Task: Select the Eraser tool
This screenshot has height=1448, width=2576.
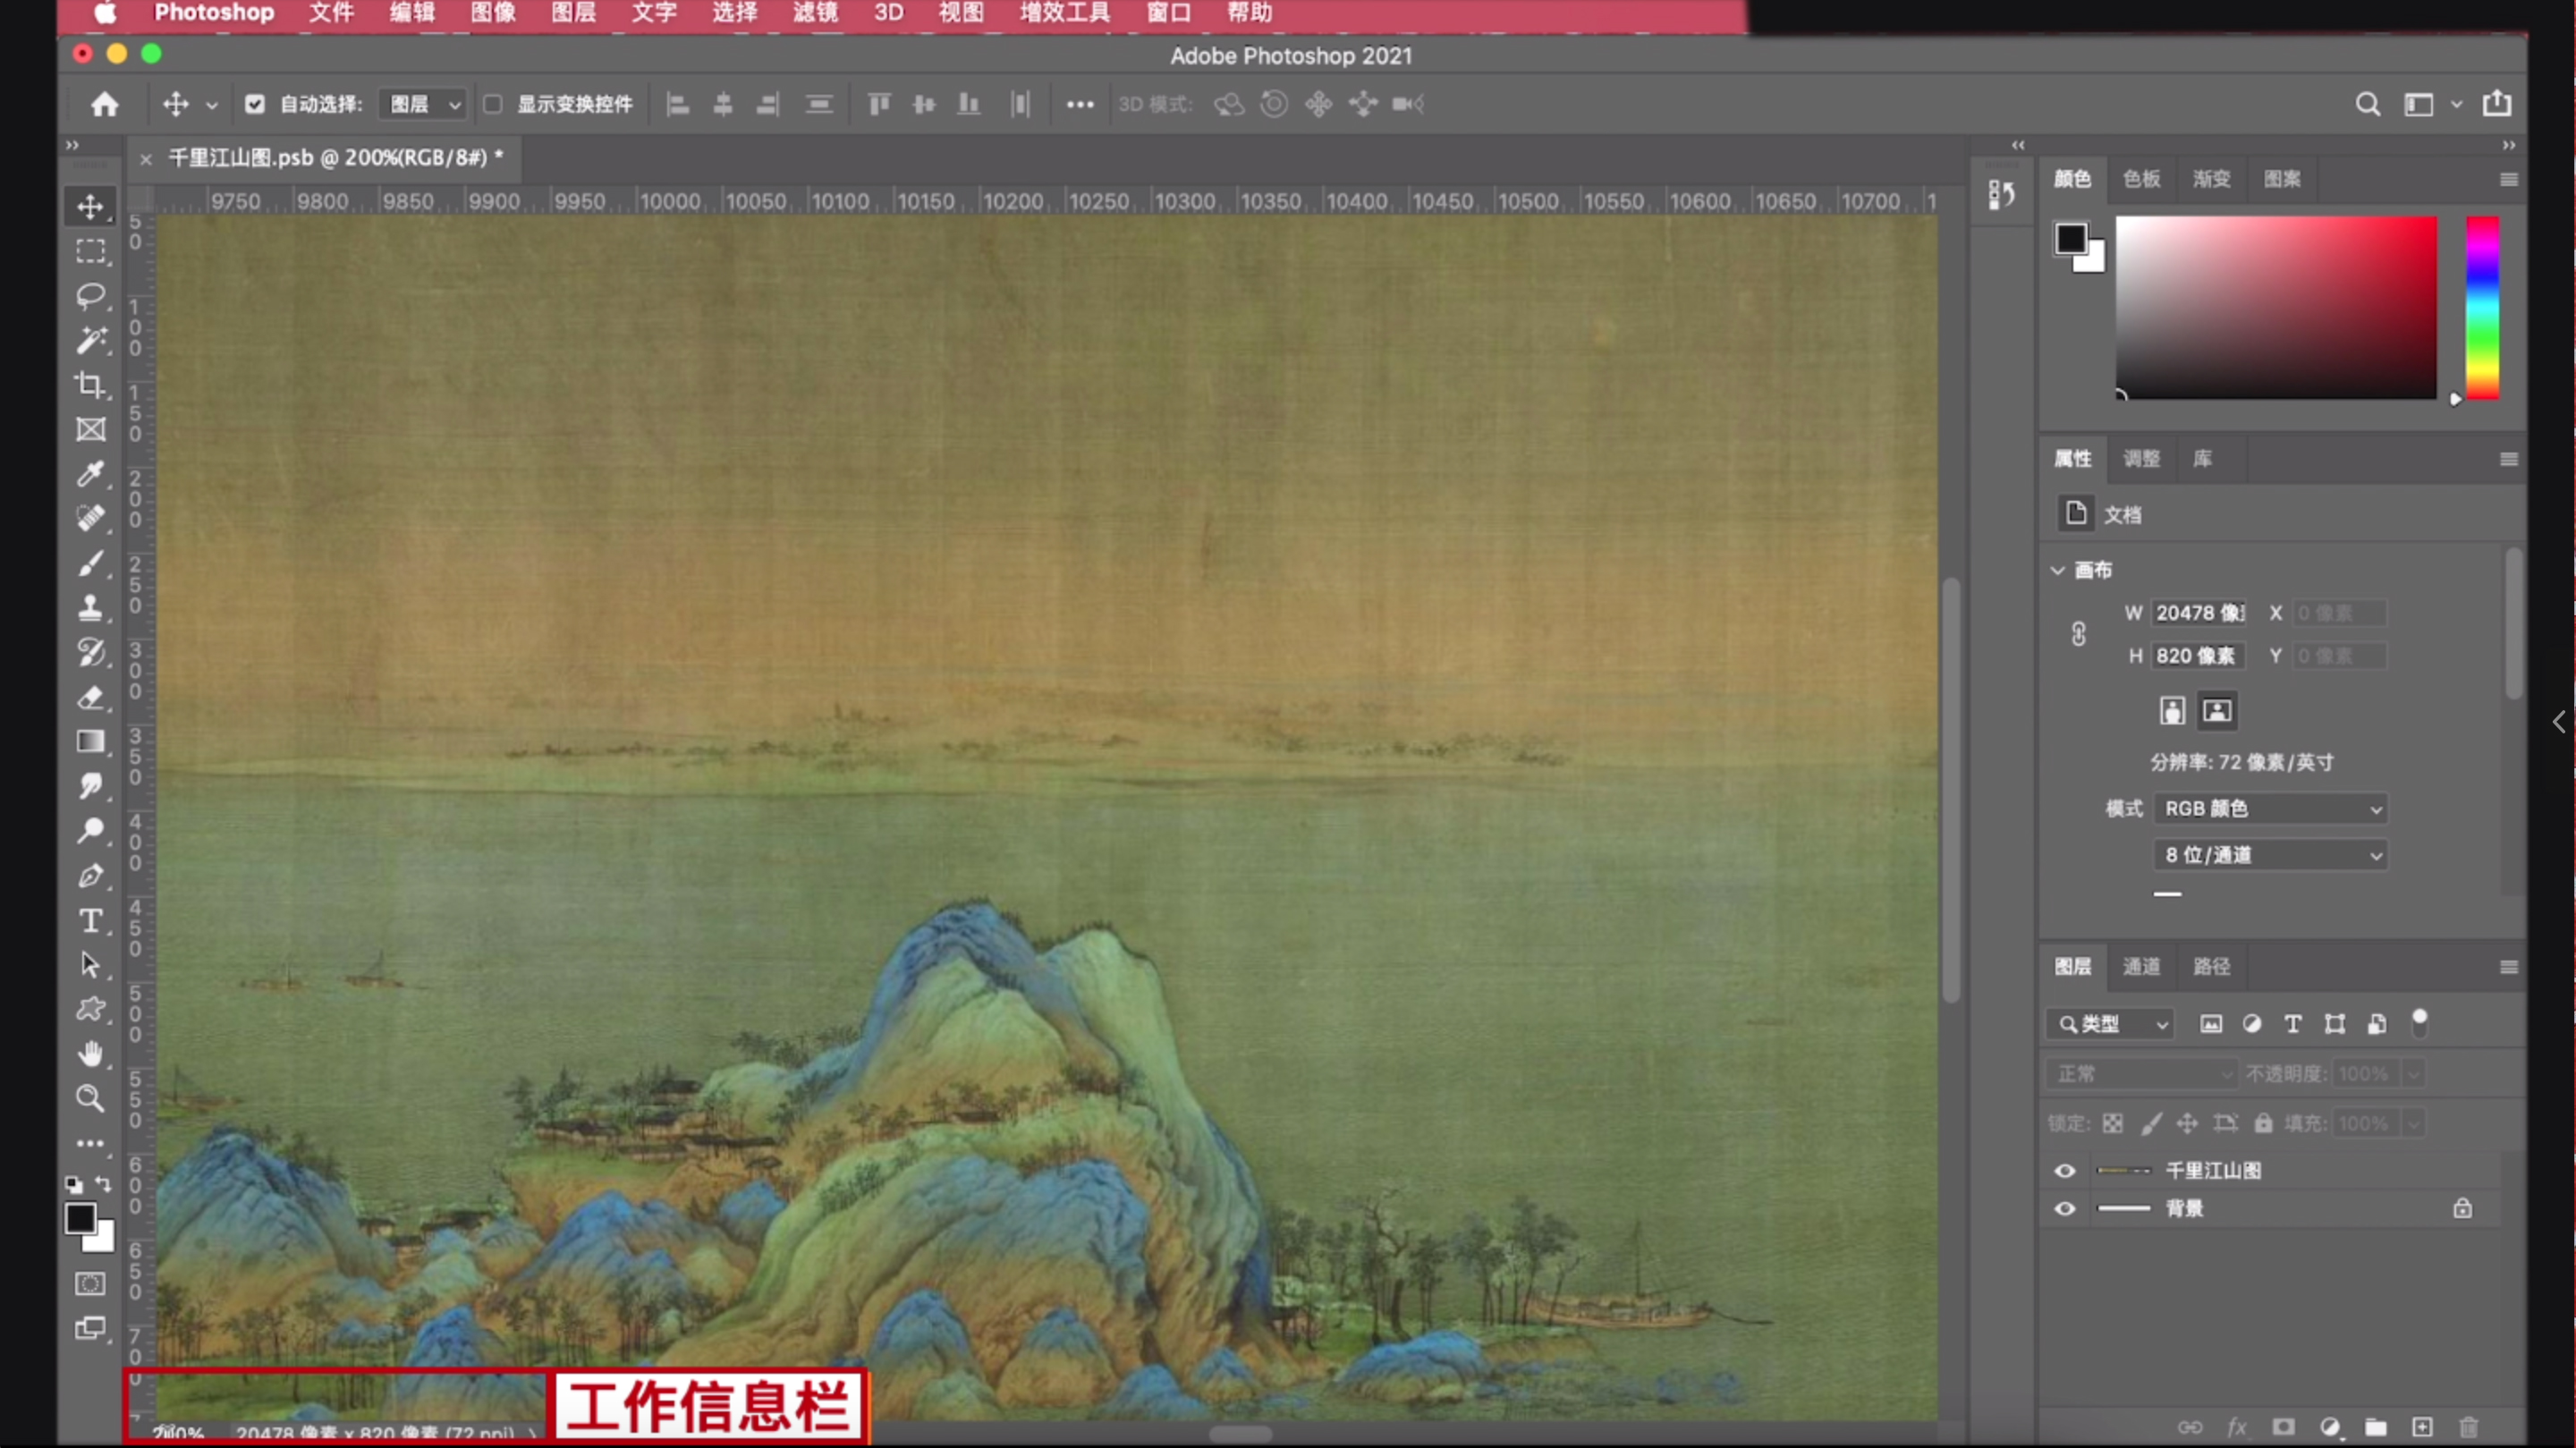Action: tap(91, 697)
